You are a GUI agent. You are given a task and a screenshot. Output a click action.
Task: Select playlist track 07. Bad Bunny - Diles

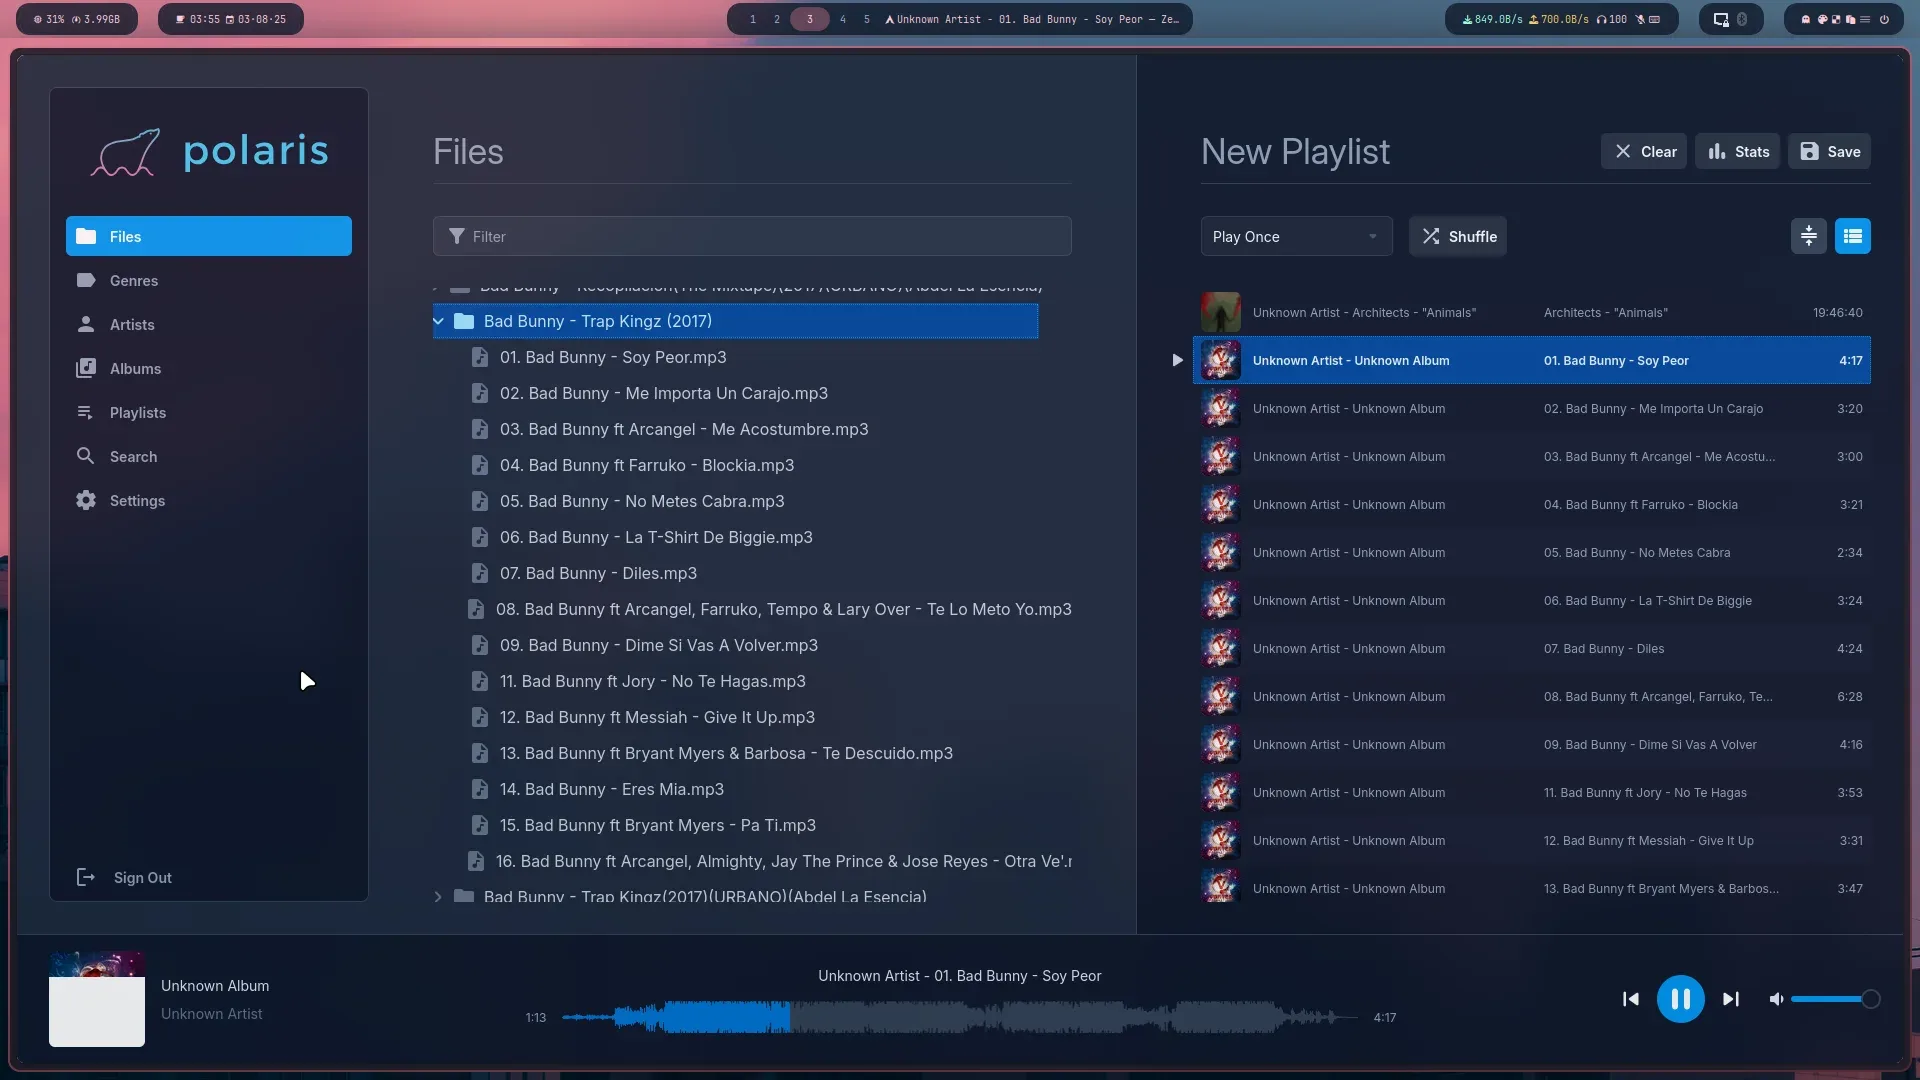[x=1532, y=648]
